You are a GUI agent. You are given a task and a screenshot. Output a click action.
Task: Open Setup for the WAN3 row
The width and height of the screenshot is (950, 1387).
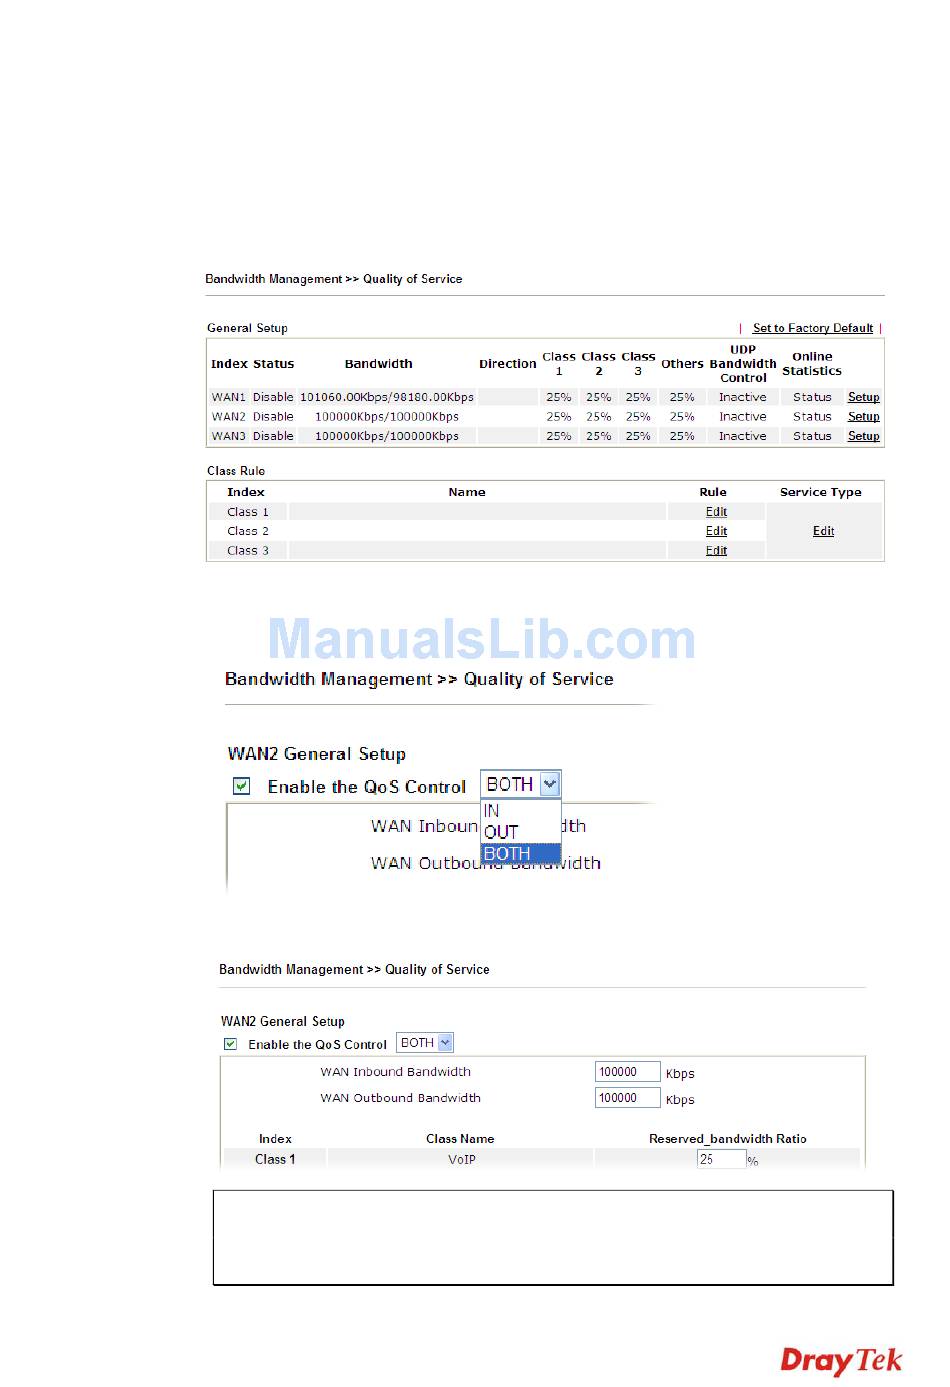[864, 436]
